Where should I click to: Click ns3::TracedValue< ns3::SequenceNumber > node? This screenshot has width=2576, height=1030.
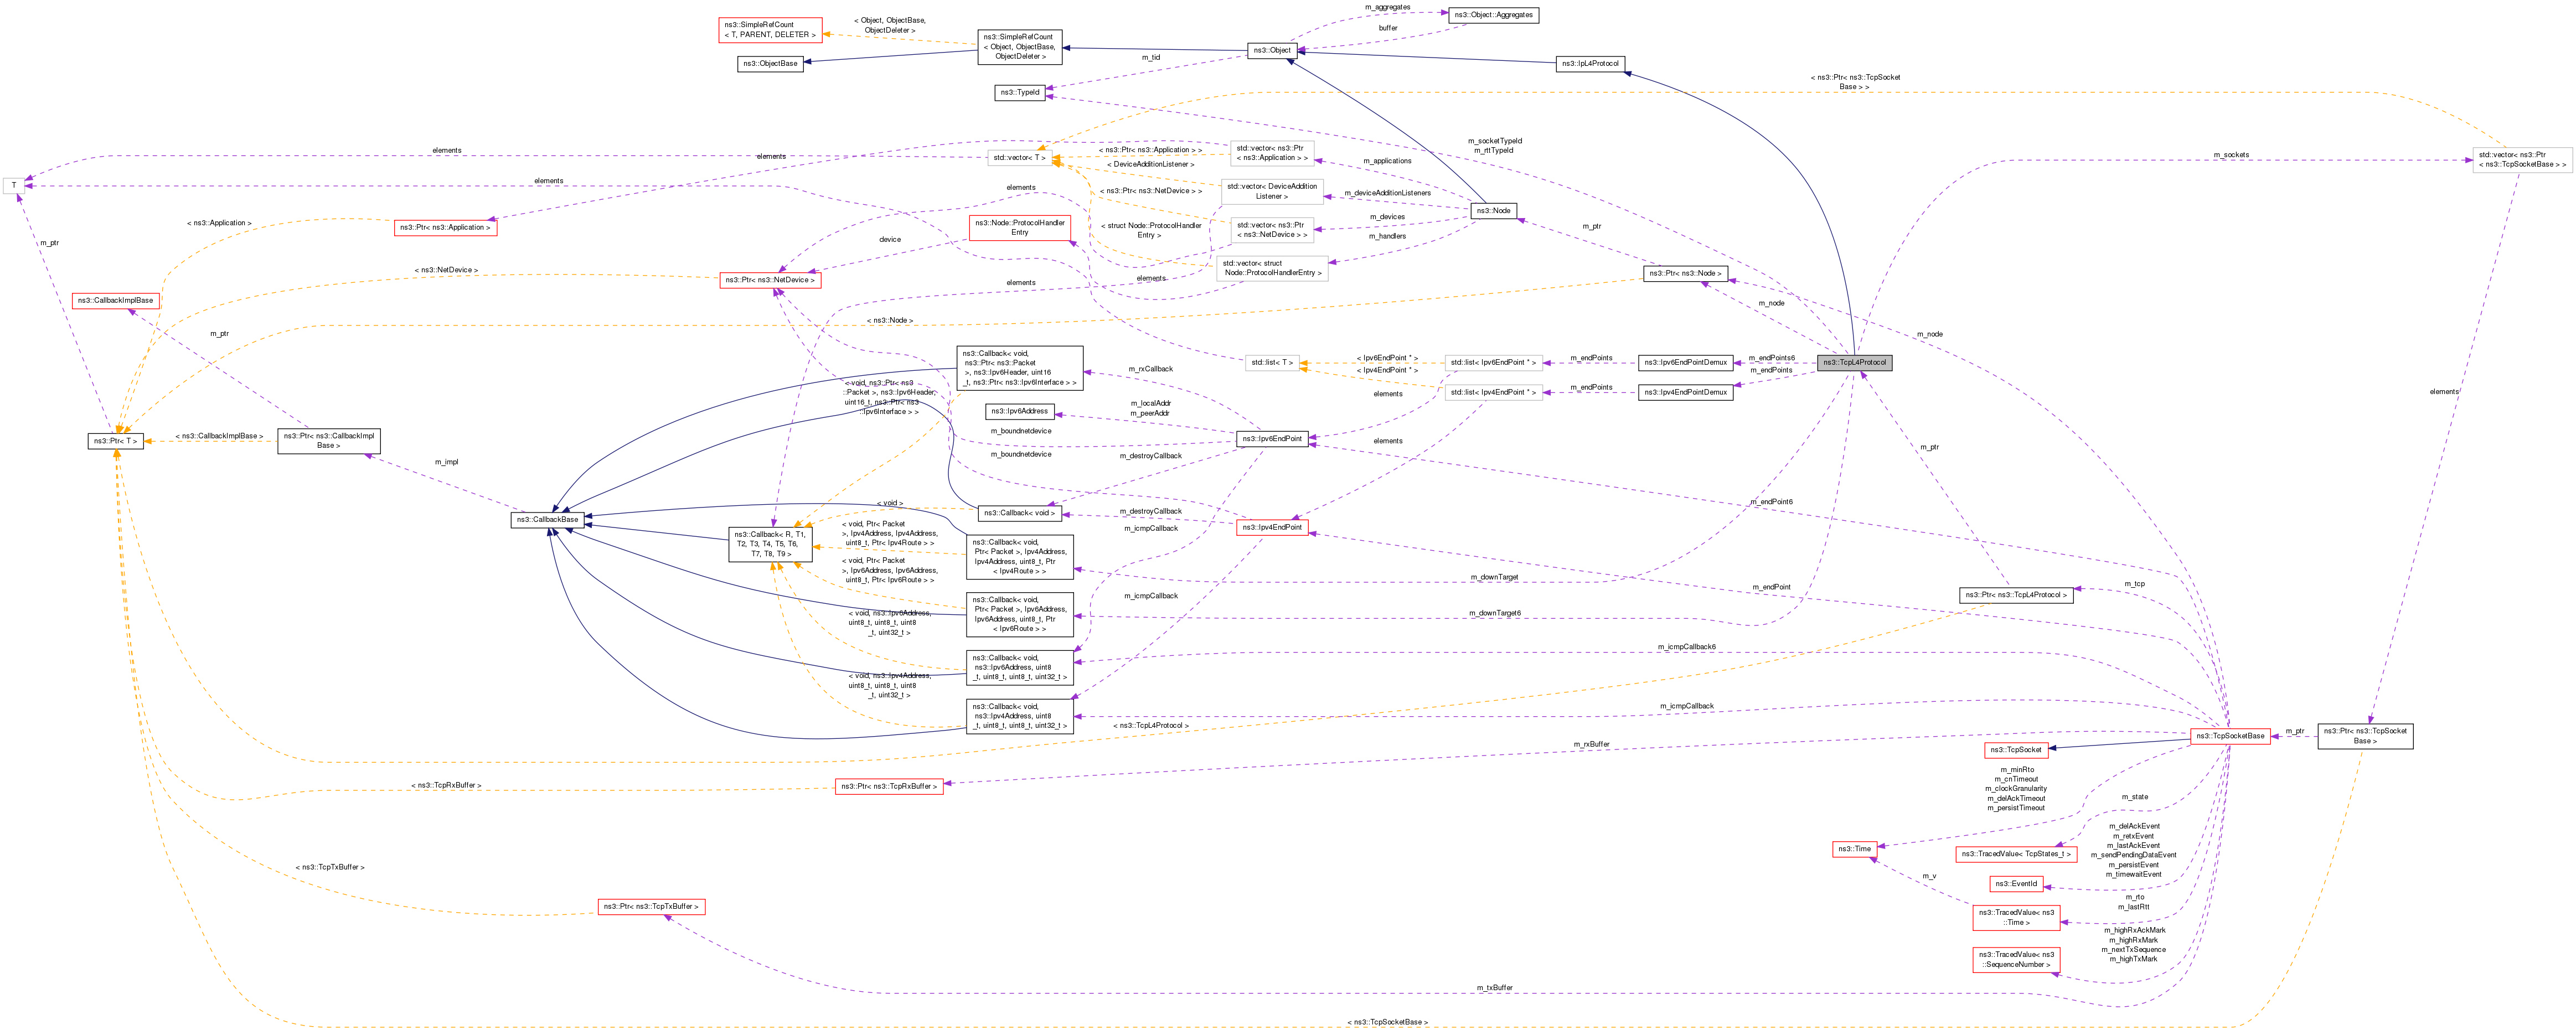[2016, 960]
